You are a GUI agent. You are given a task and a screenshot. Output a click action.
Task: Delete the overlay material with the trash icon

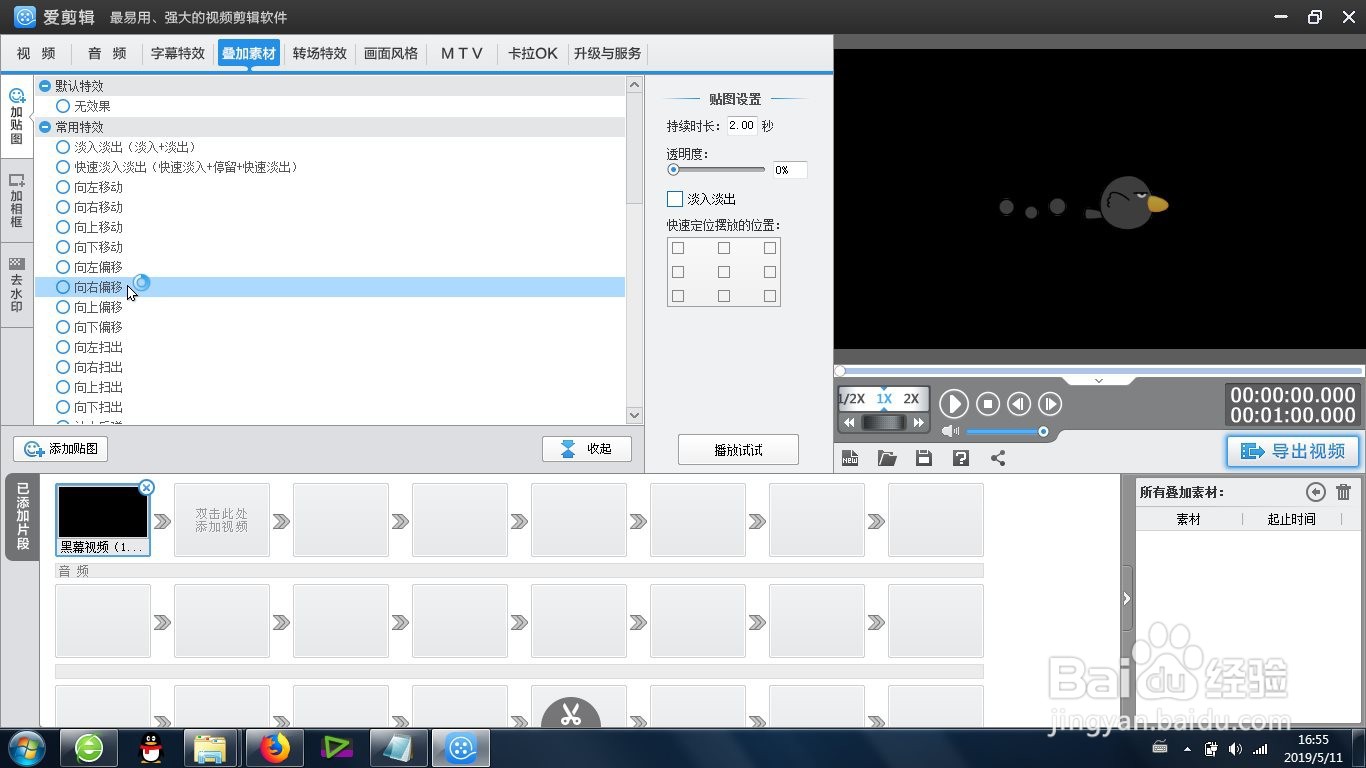click(1343, 492)
